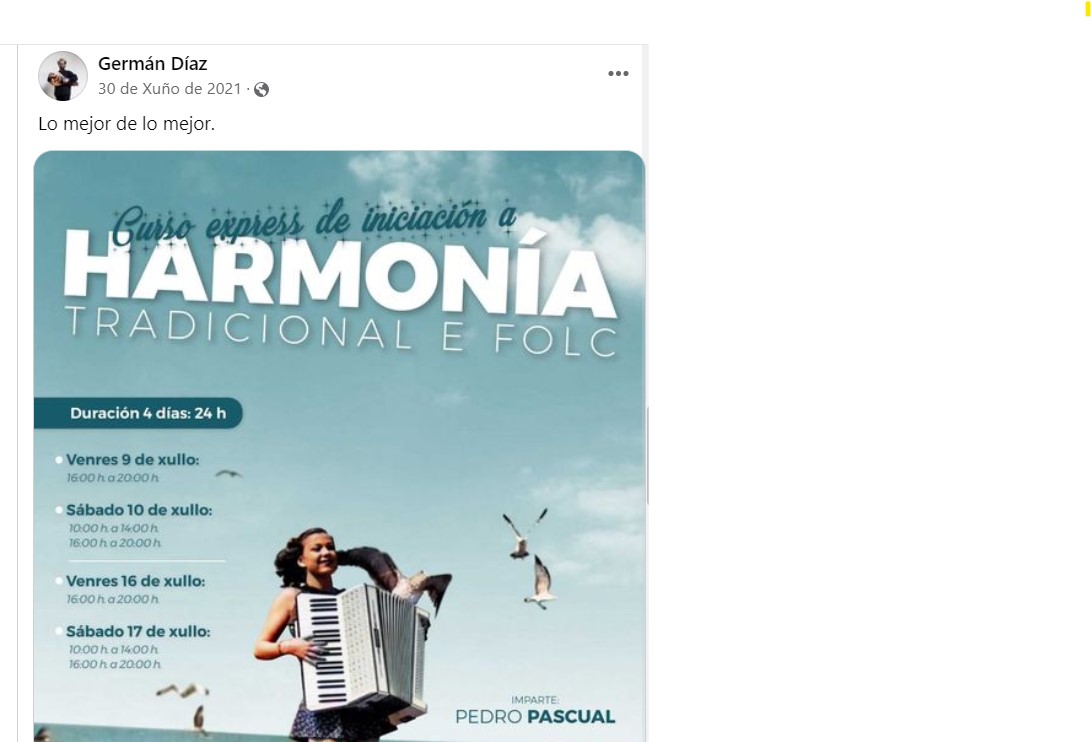The width and height of the screenshot is (1091, 742).
Task: Open Germán Díaz's round profile avatar
Action: click(63, 76)
